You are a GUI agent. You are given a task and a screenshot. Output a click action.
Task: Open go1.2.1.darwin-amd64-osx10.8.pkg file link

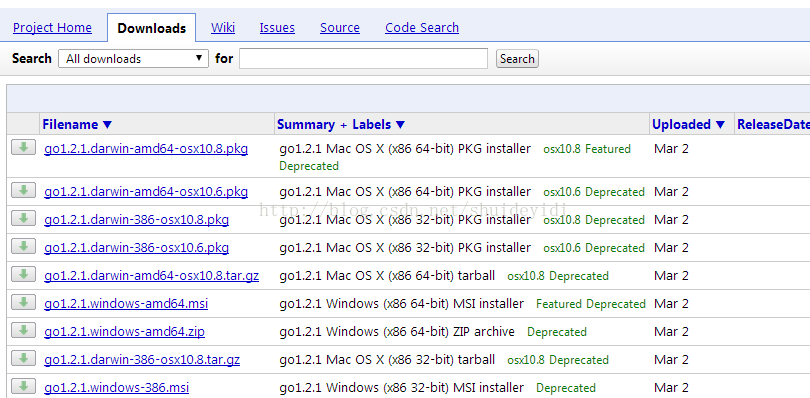click(x=146, y=149)
